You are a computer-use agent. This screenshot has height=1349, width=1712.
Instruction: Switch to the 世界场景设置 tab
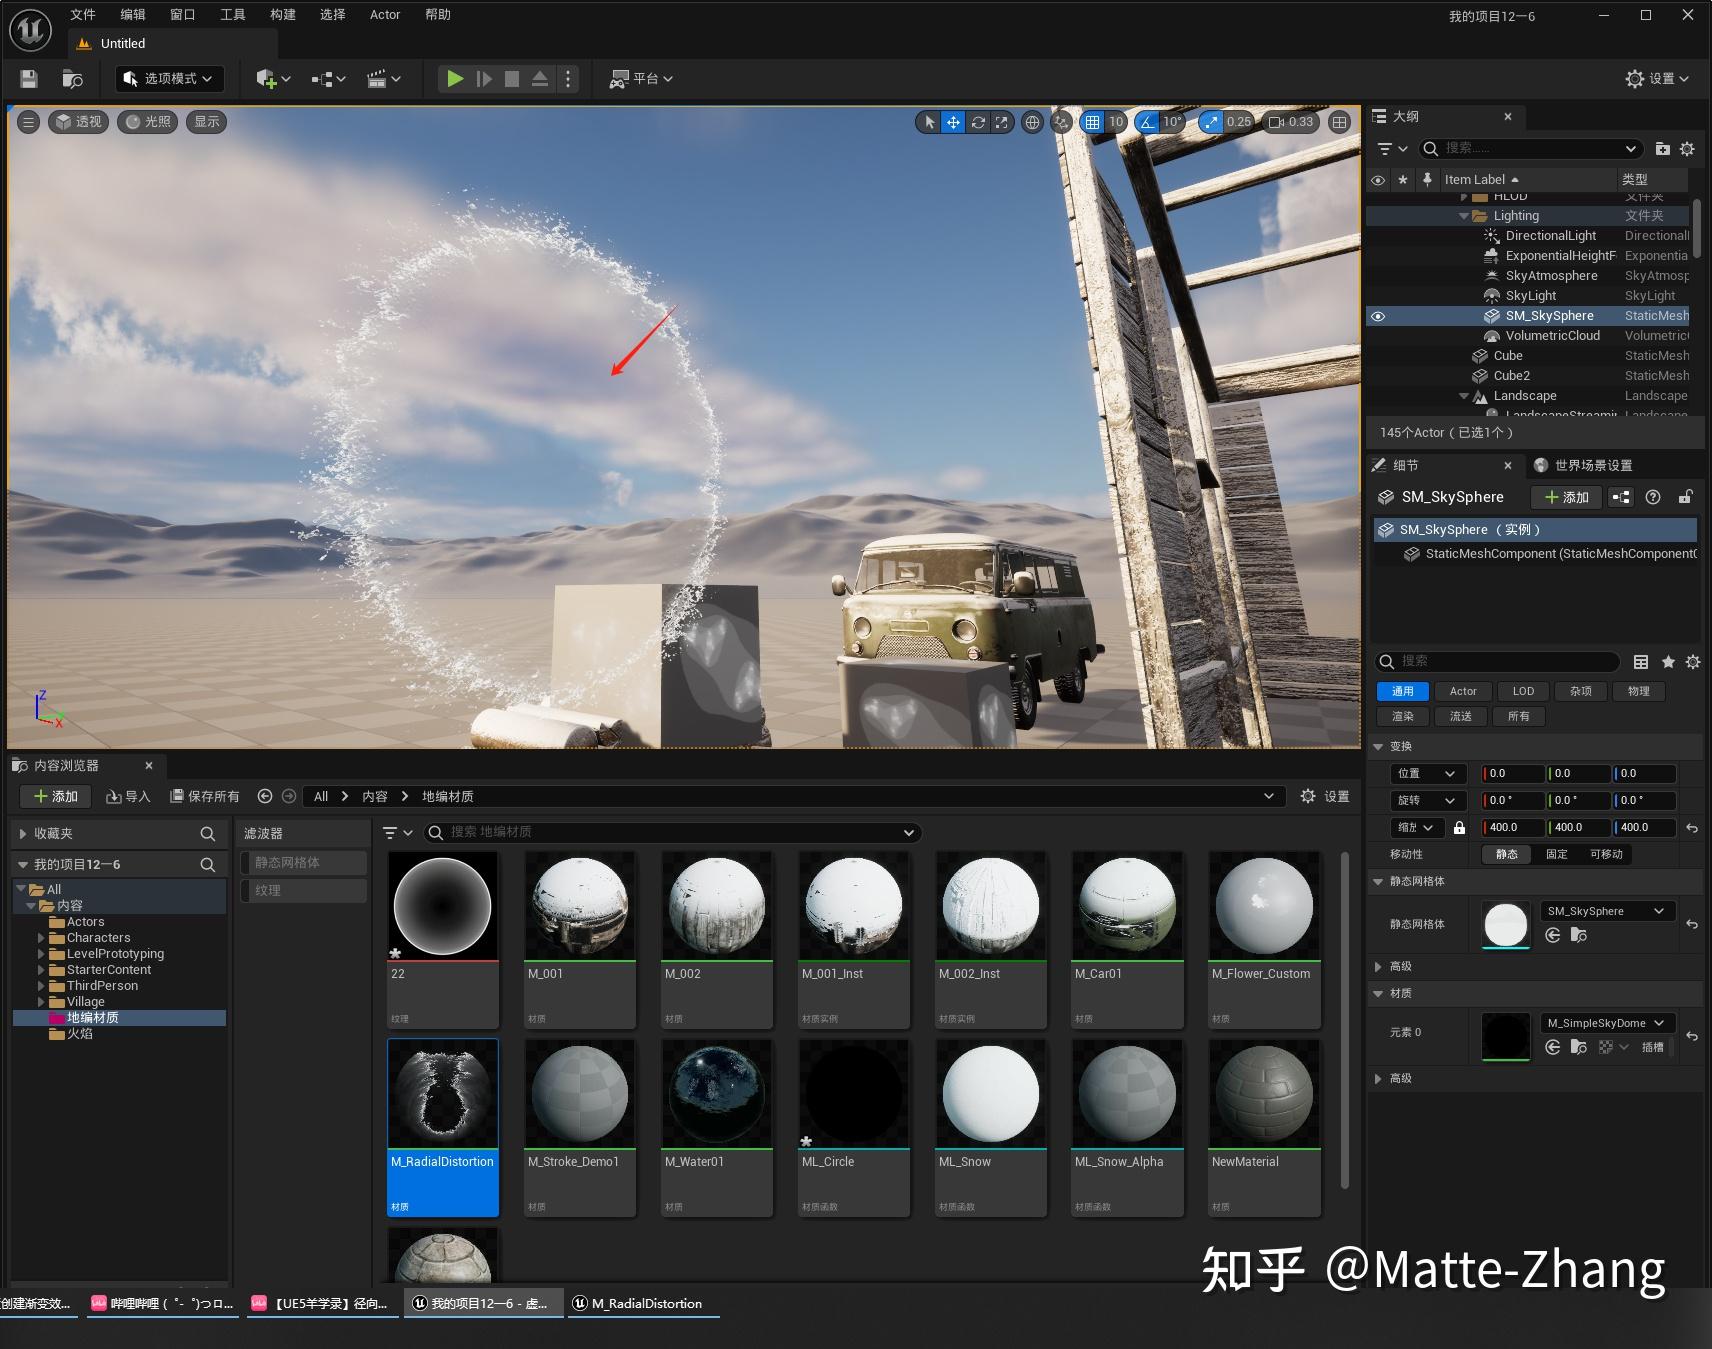click(1592, 465)
